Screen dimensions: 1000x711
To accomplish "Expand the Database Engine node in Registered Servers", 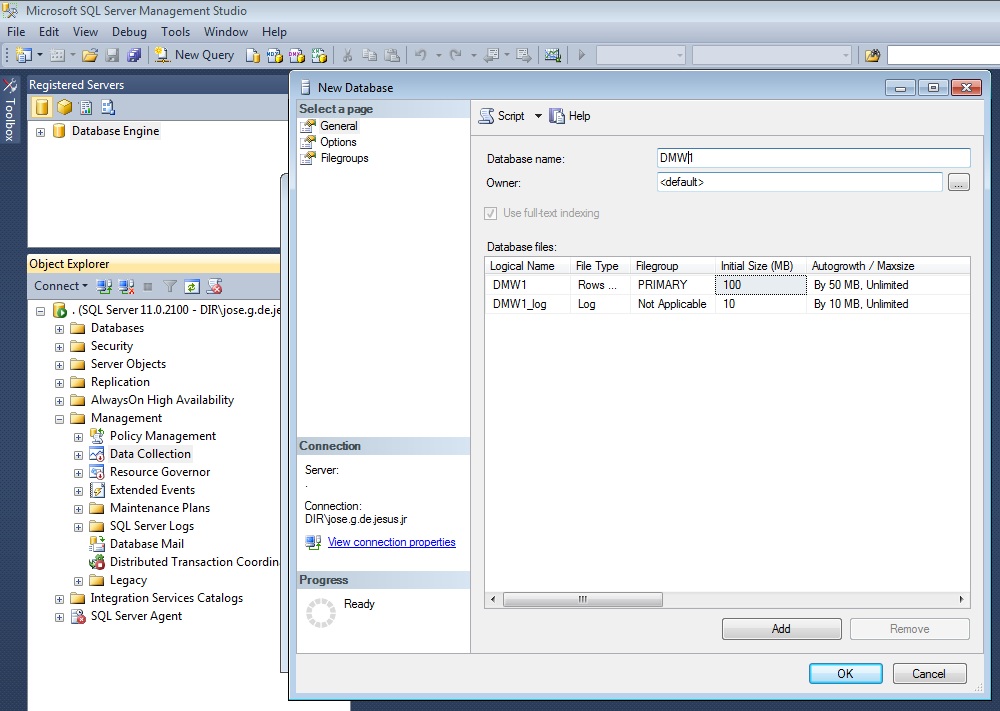I will 40,132.
